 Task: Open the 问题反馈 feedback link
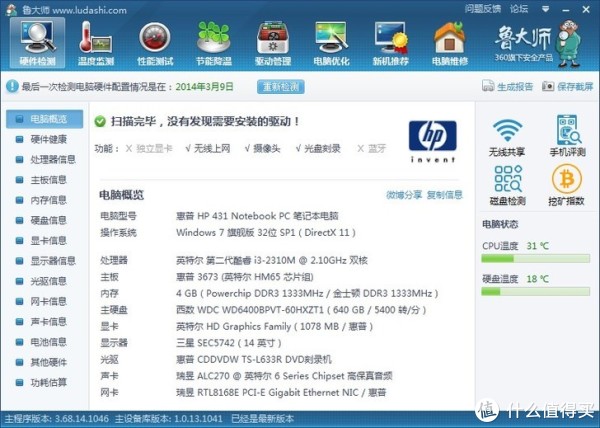coord(483,9)
